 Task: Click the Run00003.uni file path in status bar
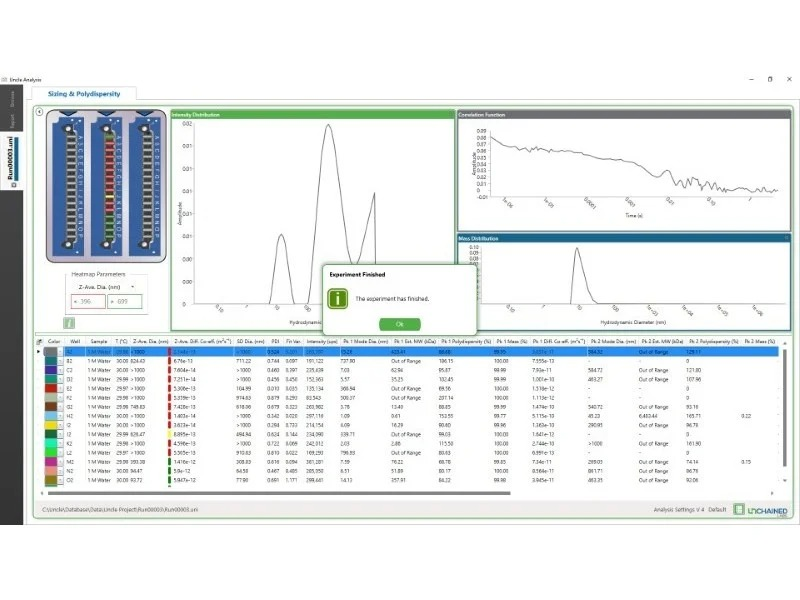pyautogui.click(x=120, y=510)
